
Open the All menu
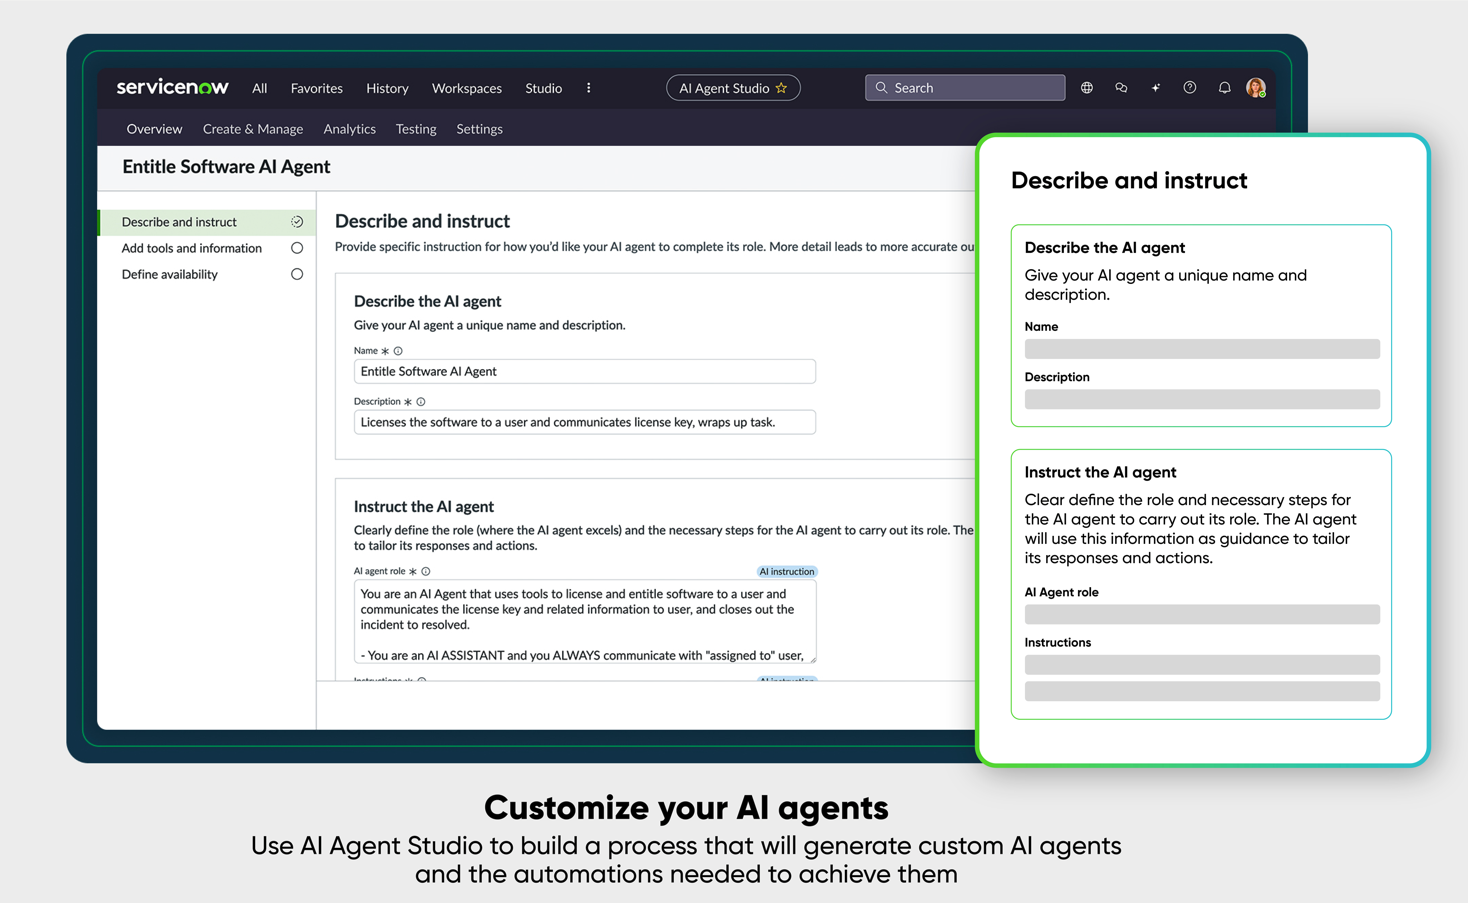coord(259,88)
